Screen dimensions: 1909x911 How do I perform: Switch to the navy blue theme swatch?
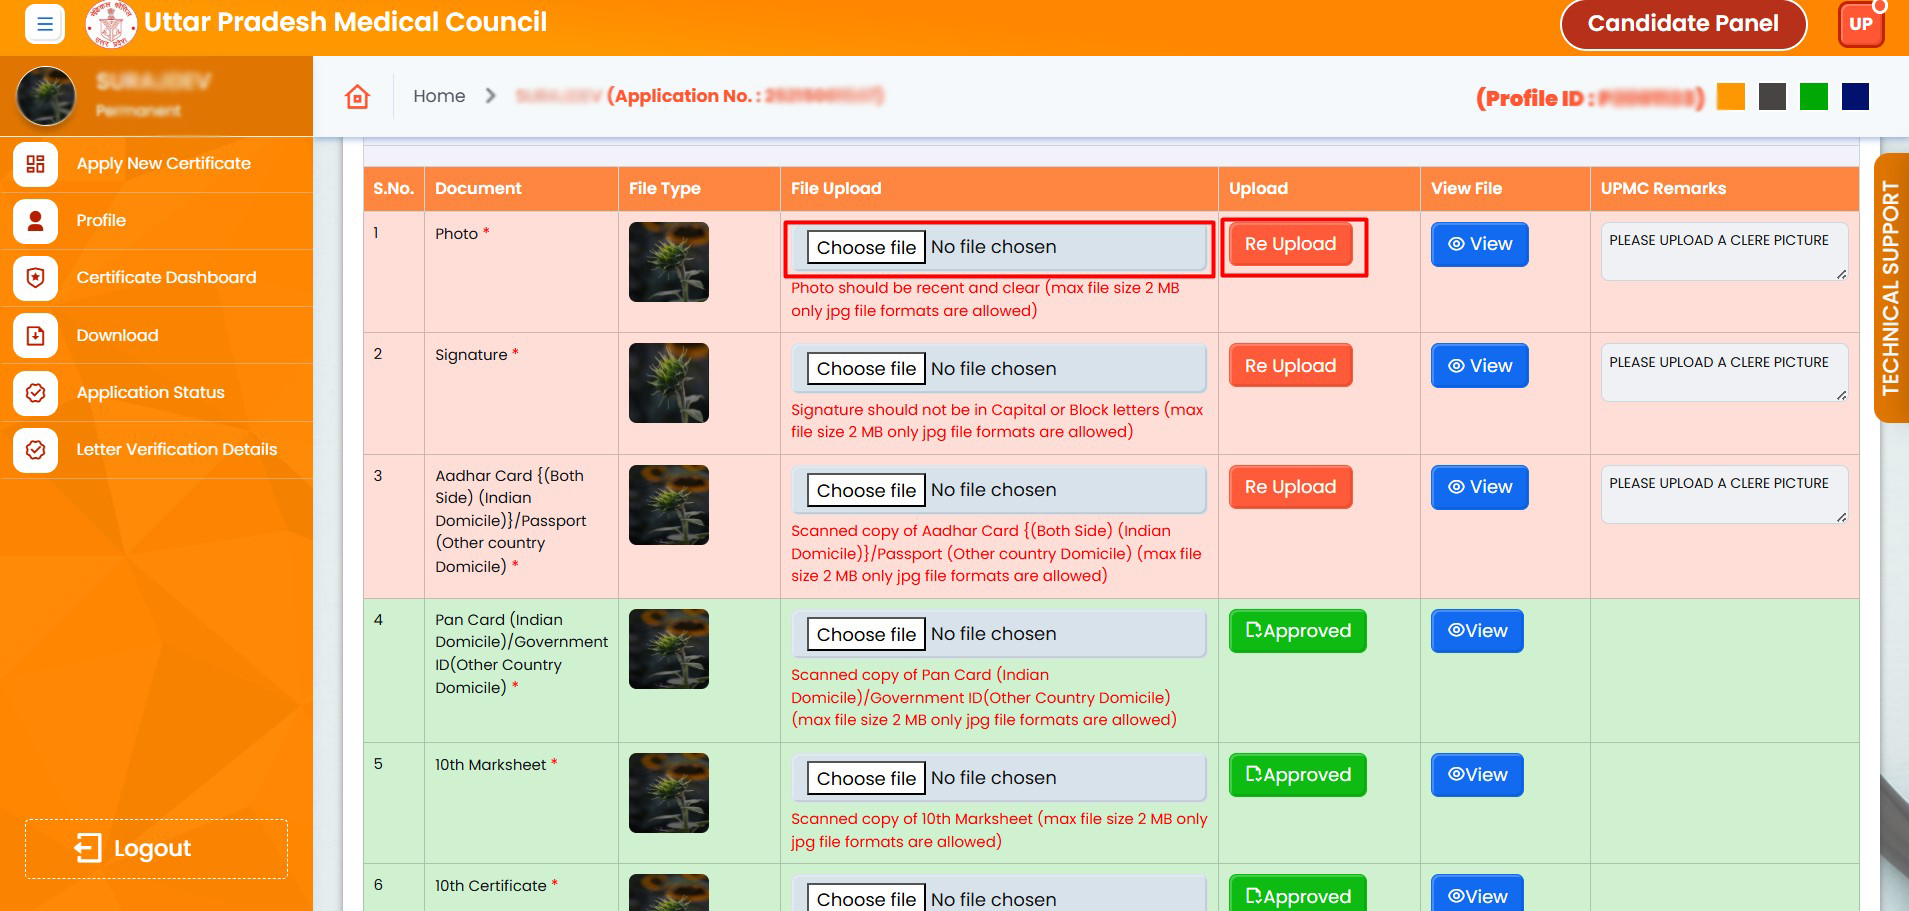[x=1855, y=97]
